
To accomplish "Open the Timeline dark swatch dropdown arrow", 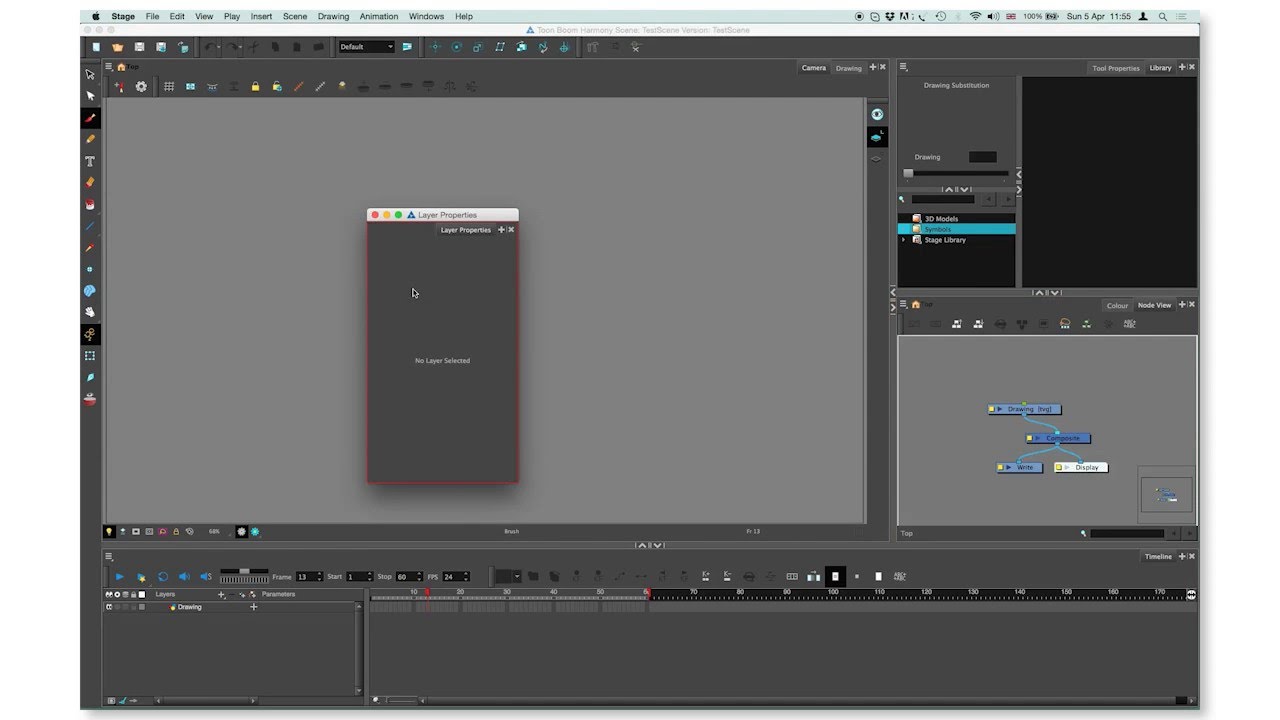I will [x=516, y=577].
